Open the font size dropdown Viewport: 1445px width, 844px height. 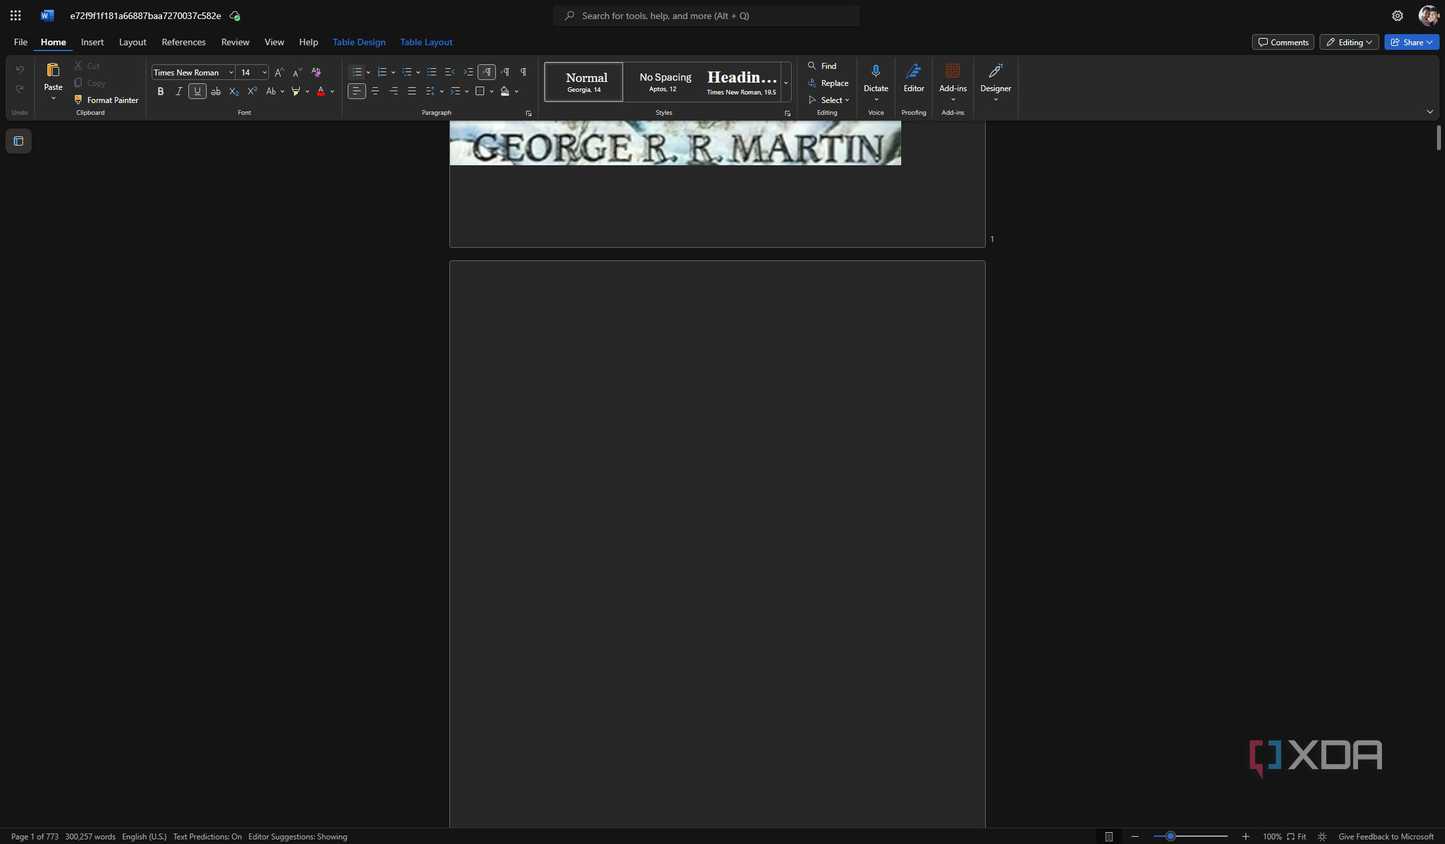[264, 72]
